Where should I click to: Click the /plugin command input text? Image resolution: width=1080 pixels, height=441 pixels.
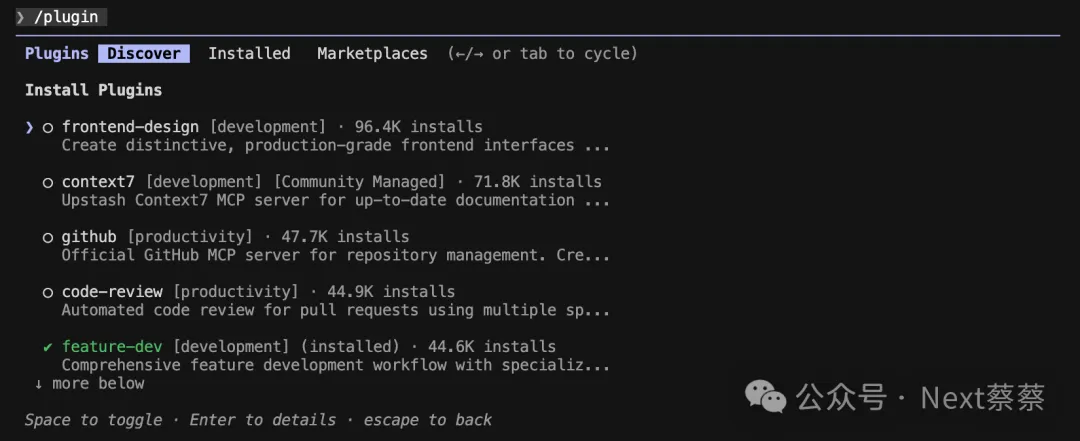click(68, 17)
